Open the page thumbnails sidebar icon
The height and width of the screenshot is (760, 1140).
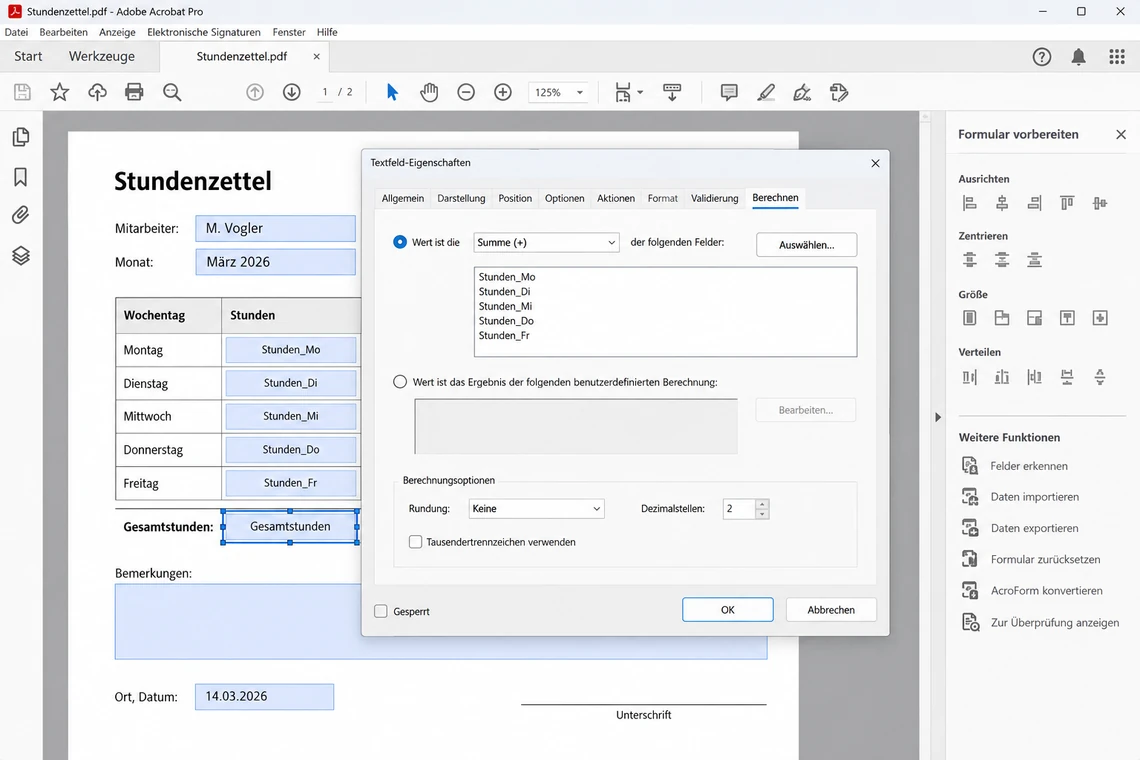21,137
